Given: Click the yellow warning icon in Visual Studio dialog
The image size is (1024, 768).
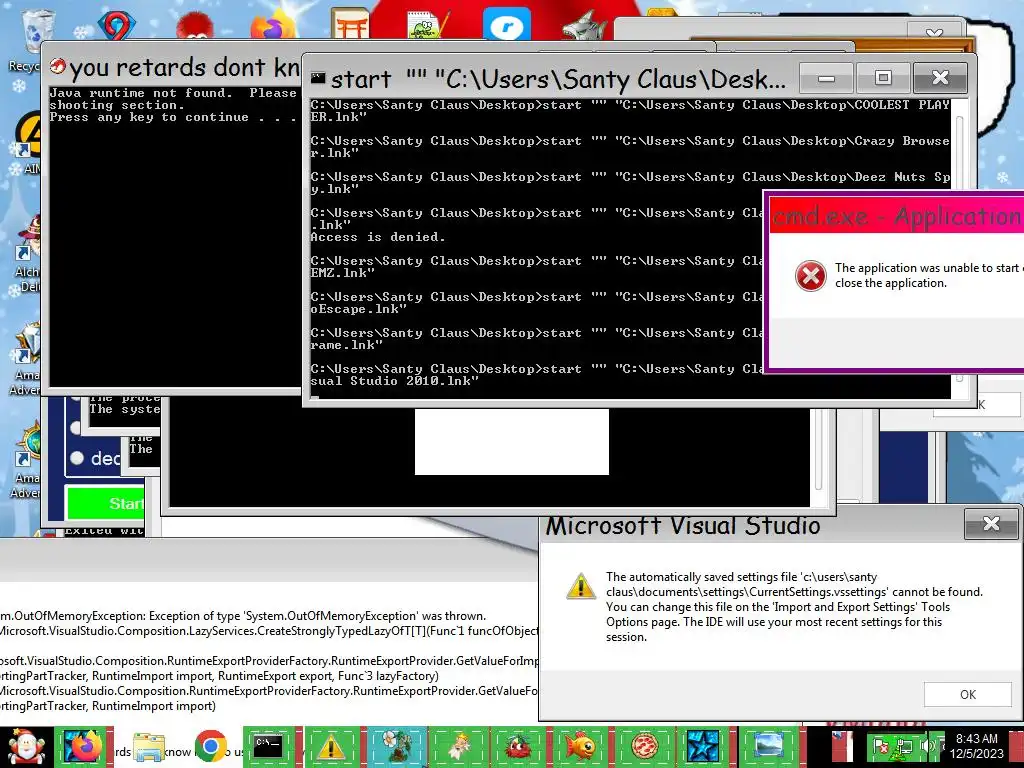Looking at the screenshot, I should tap(581, 586).
